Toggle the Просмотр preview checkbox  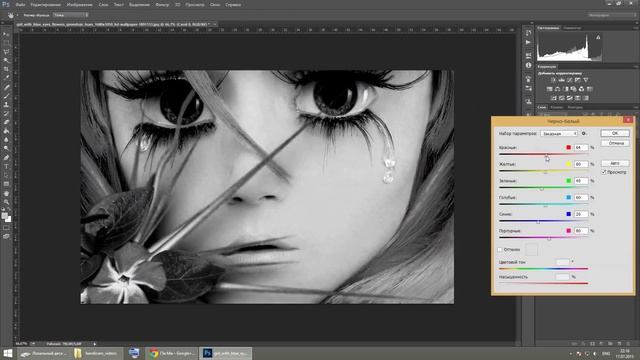coord(604,172)
